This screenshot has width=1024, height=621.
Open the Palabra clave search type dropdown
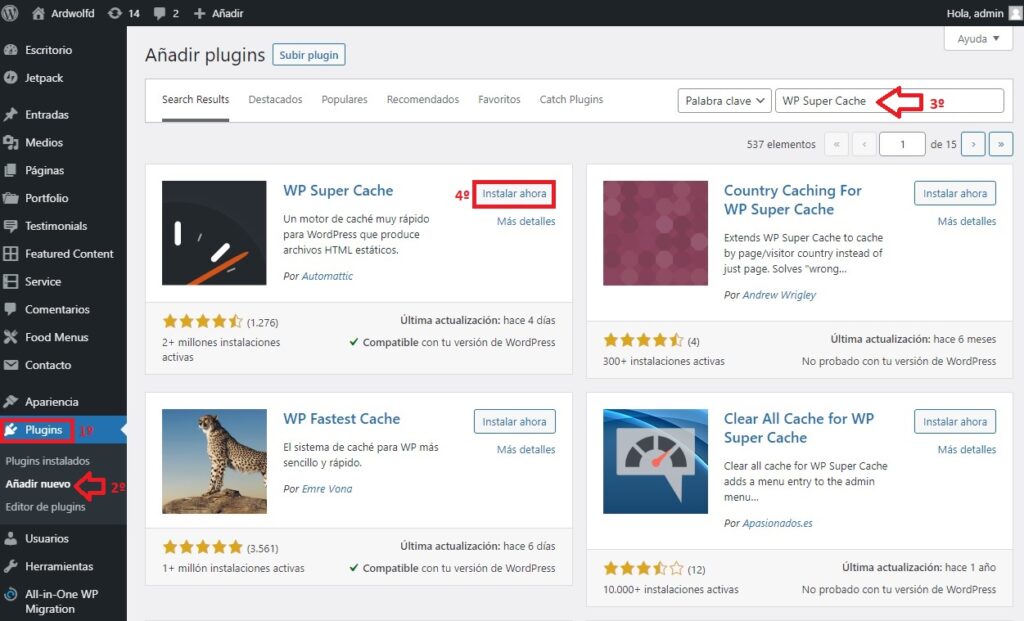coord(724,101)
